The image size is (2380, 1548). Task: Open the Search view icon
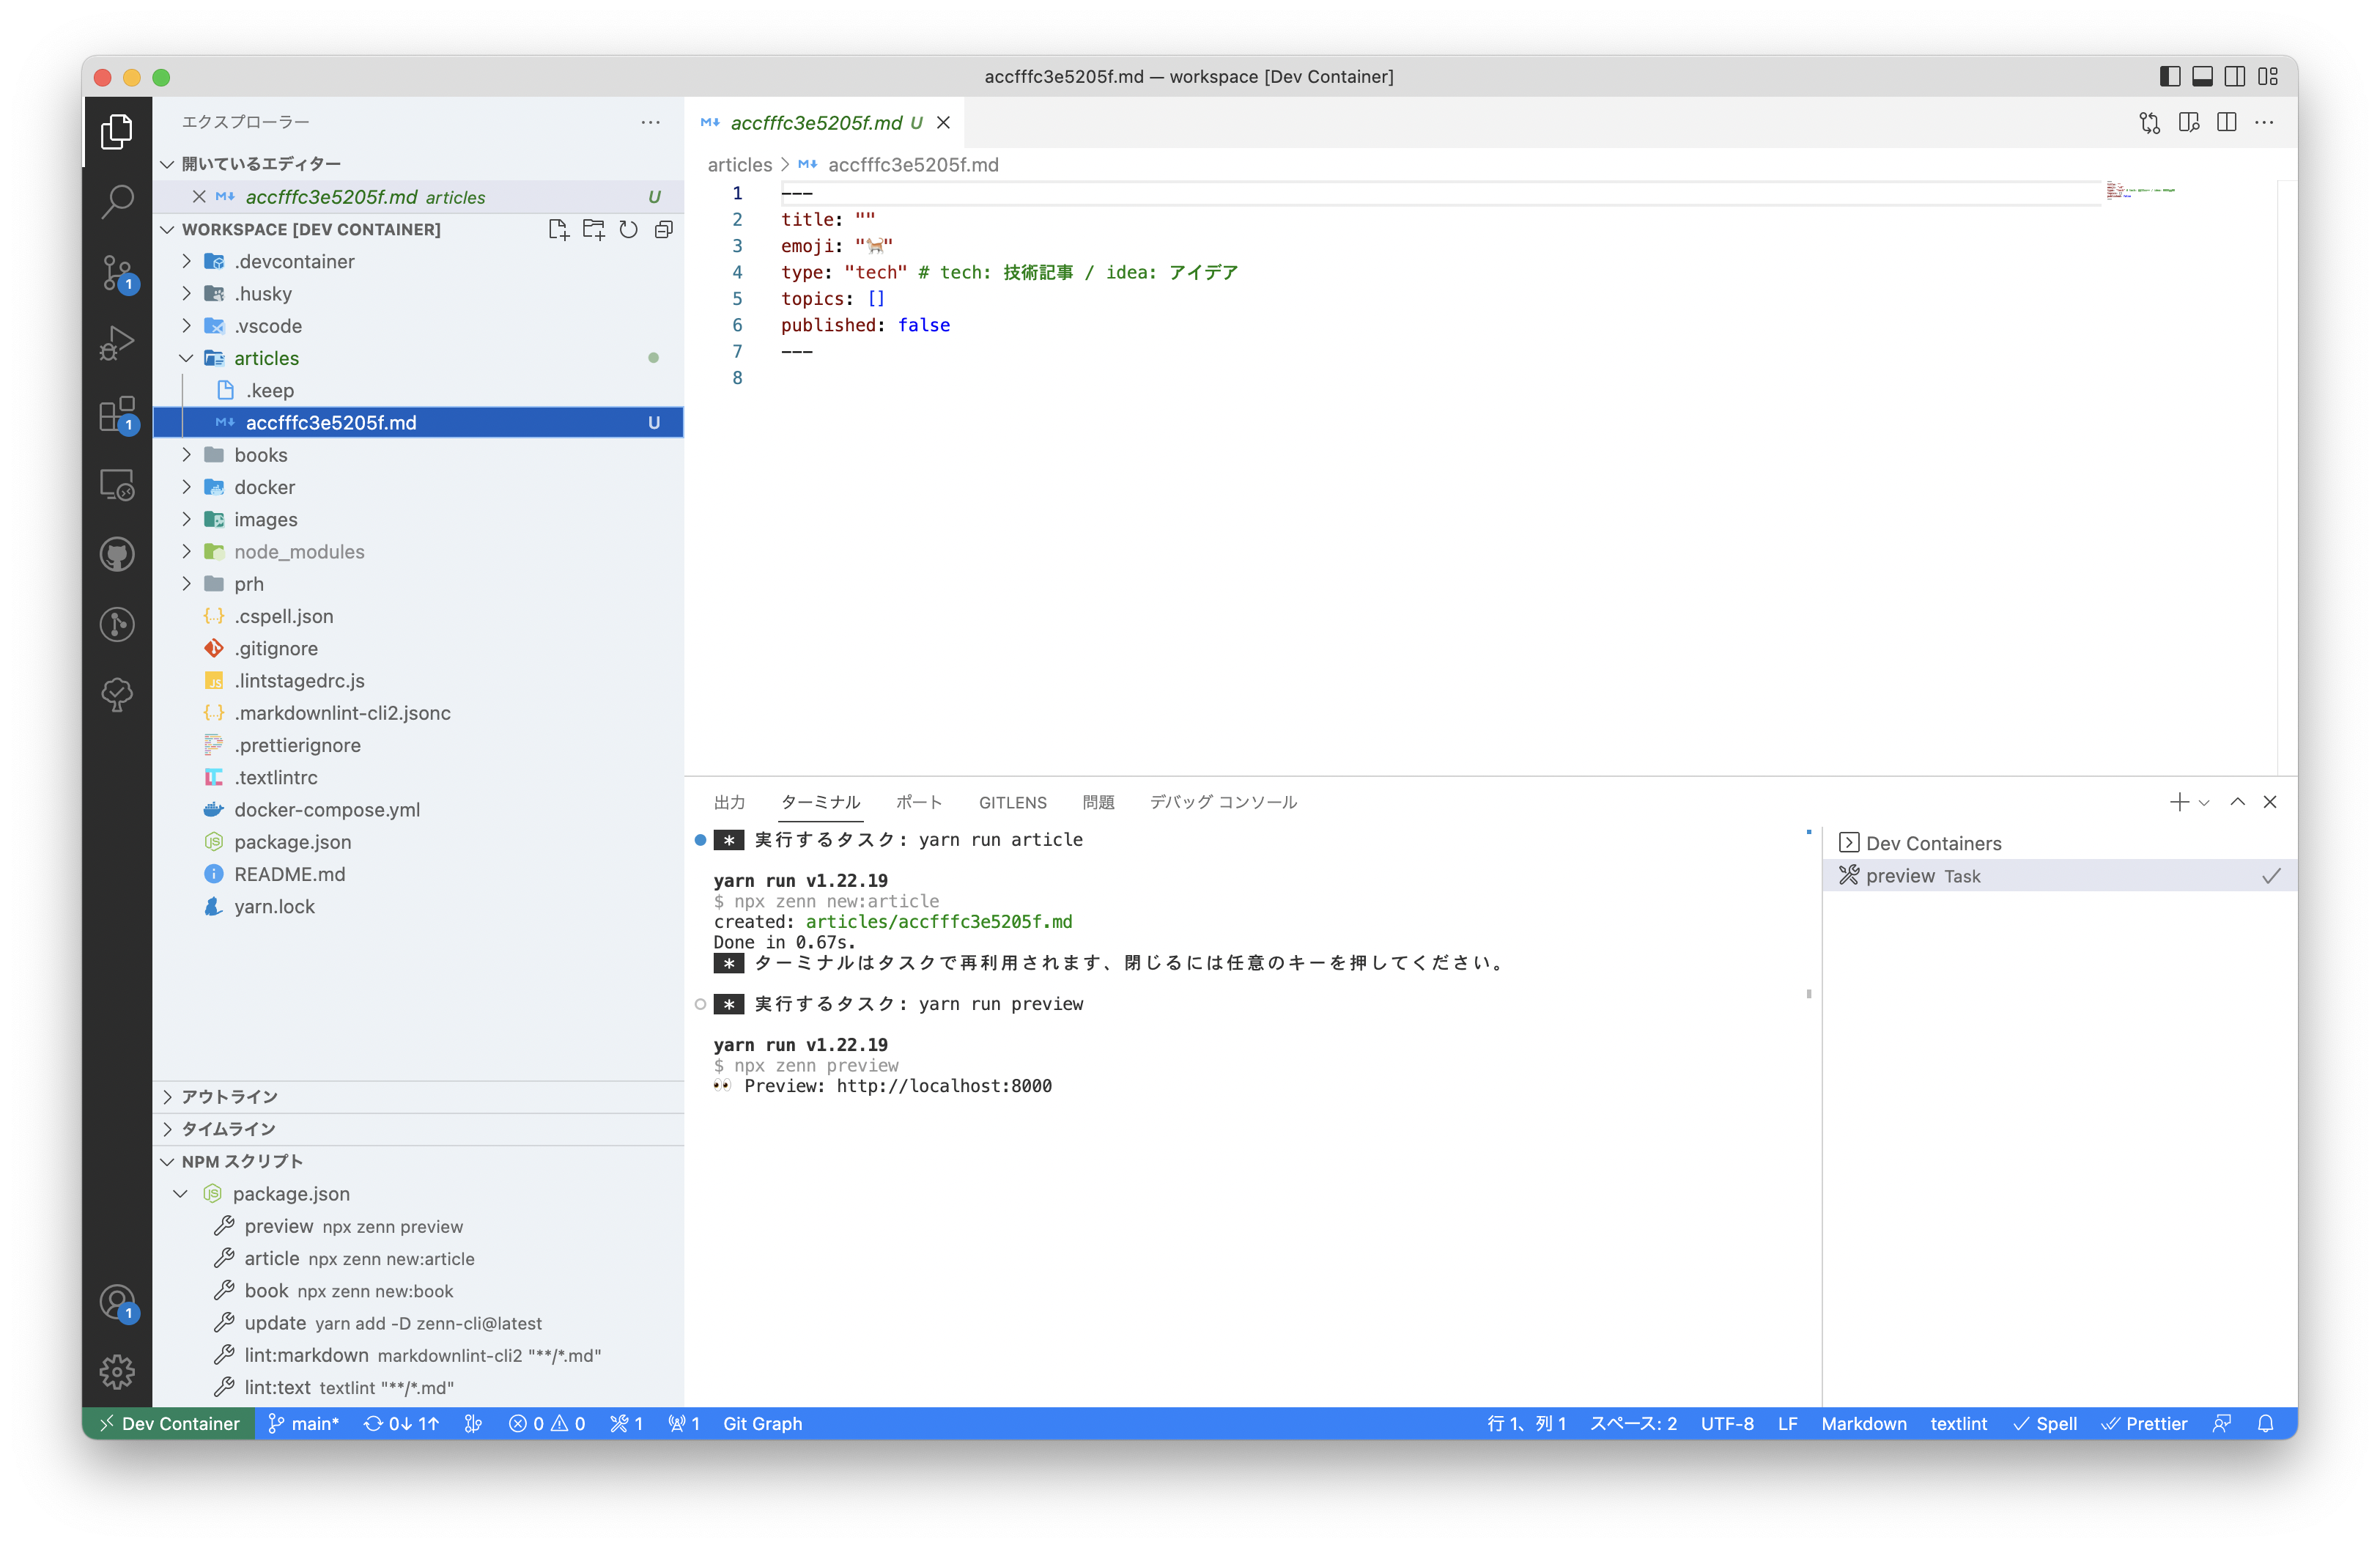coord(117,201)
